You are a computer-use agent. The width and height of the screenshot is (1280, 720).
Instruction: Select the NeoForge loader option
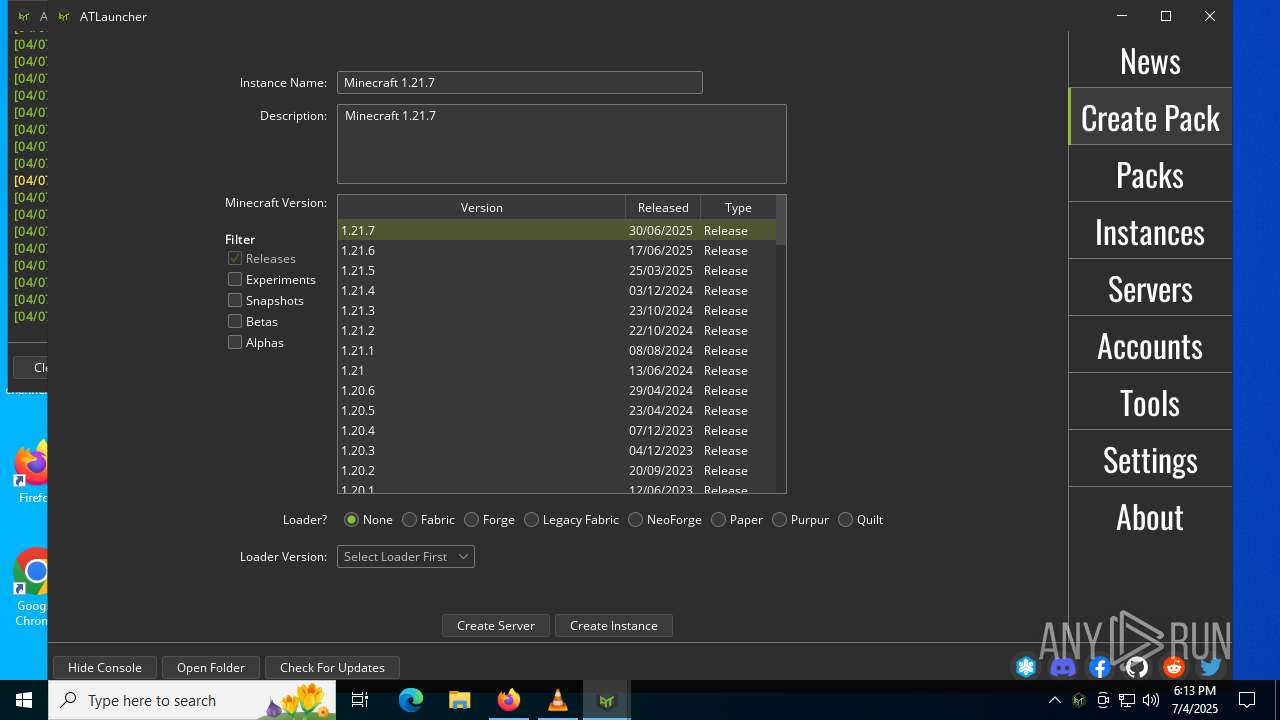(635, 519)
